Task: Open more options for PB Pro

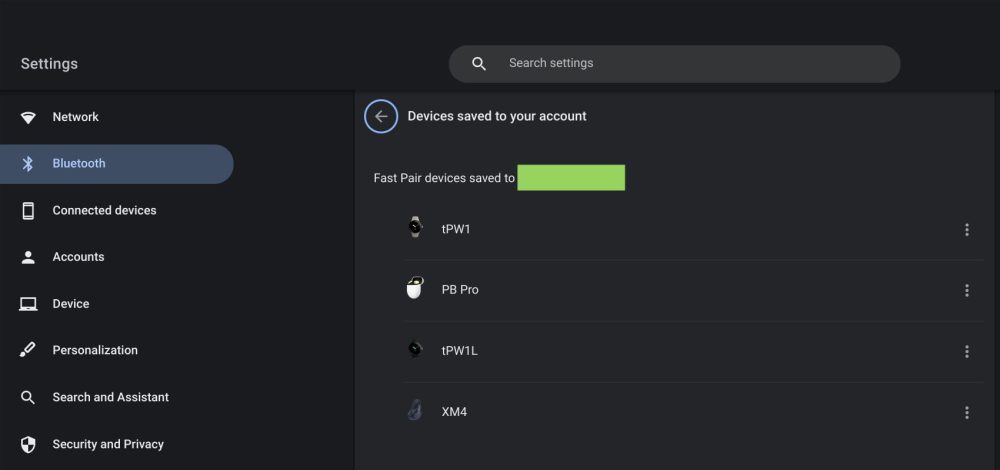Action: (966, 291)
